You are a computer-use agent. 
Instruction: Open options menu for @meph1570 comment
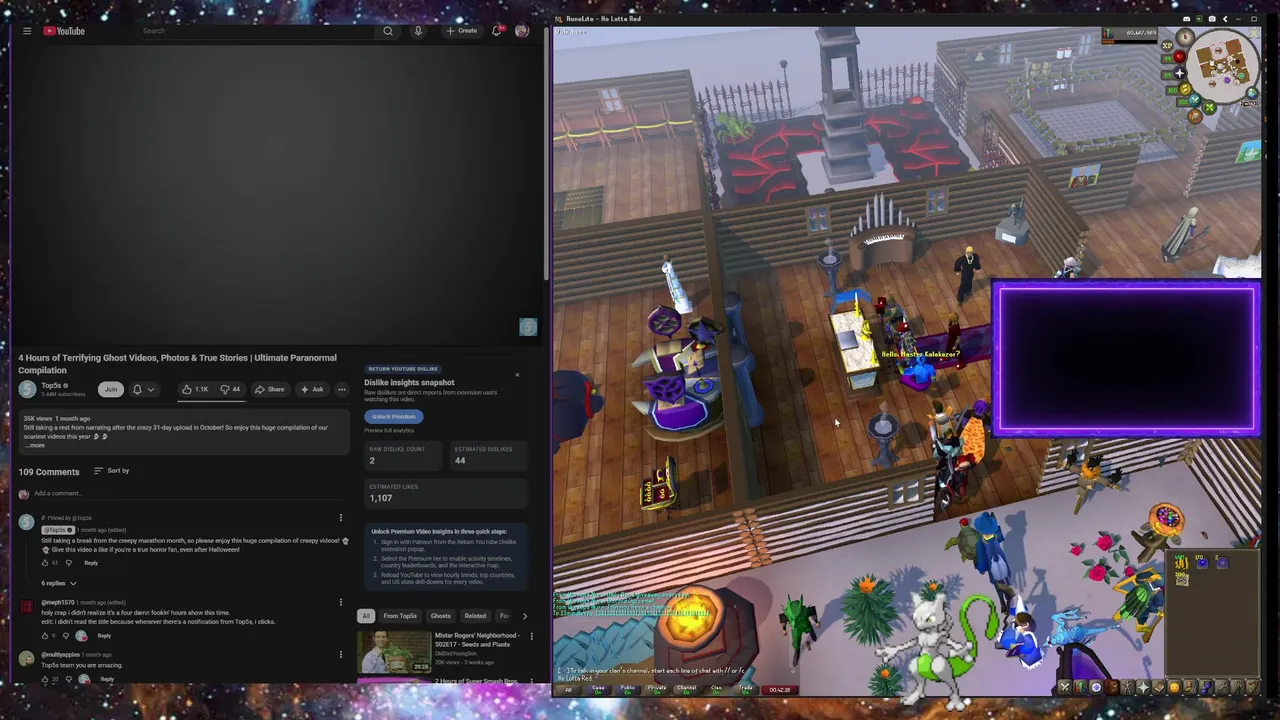[x=341, y=602]
